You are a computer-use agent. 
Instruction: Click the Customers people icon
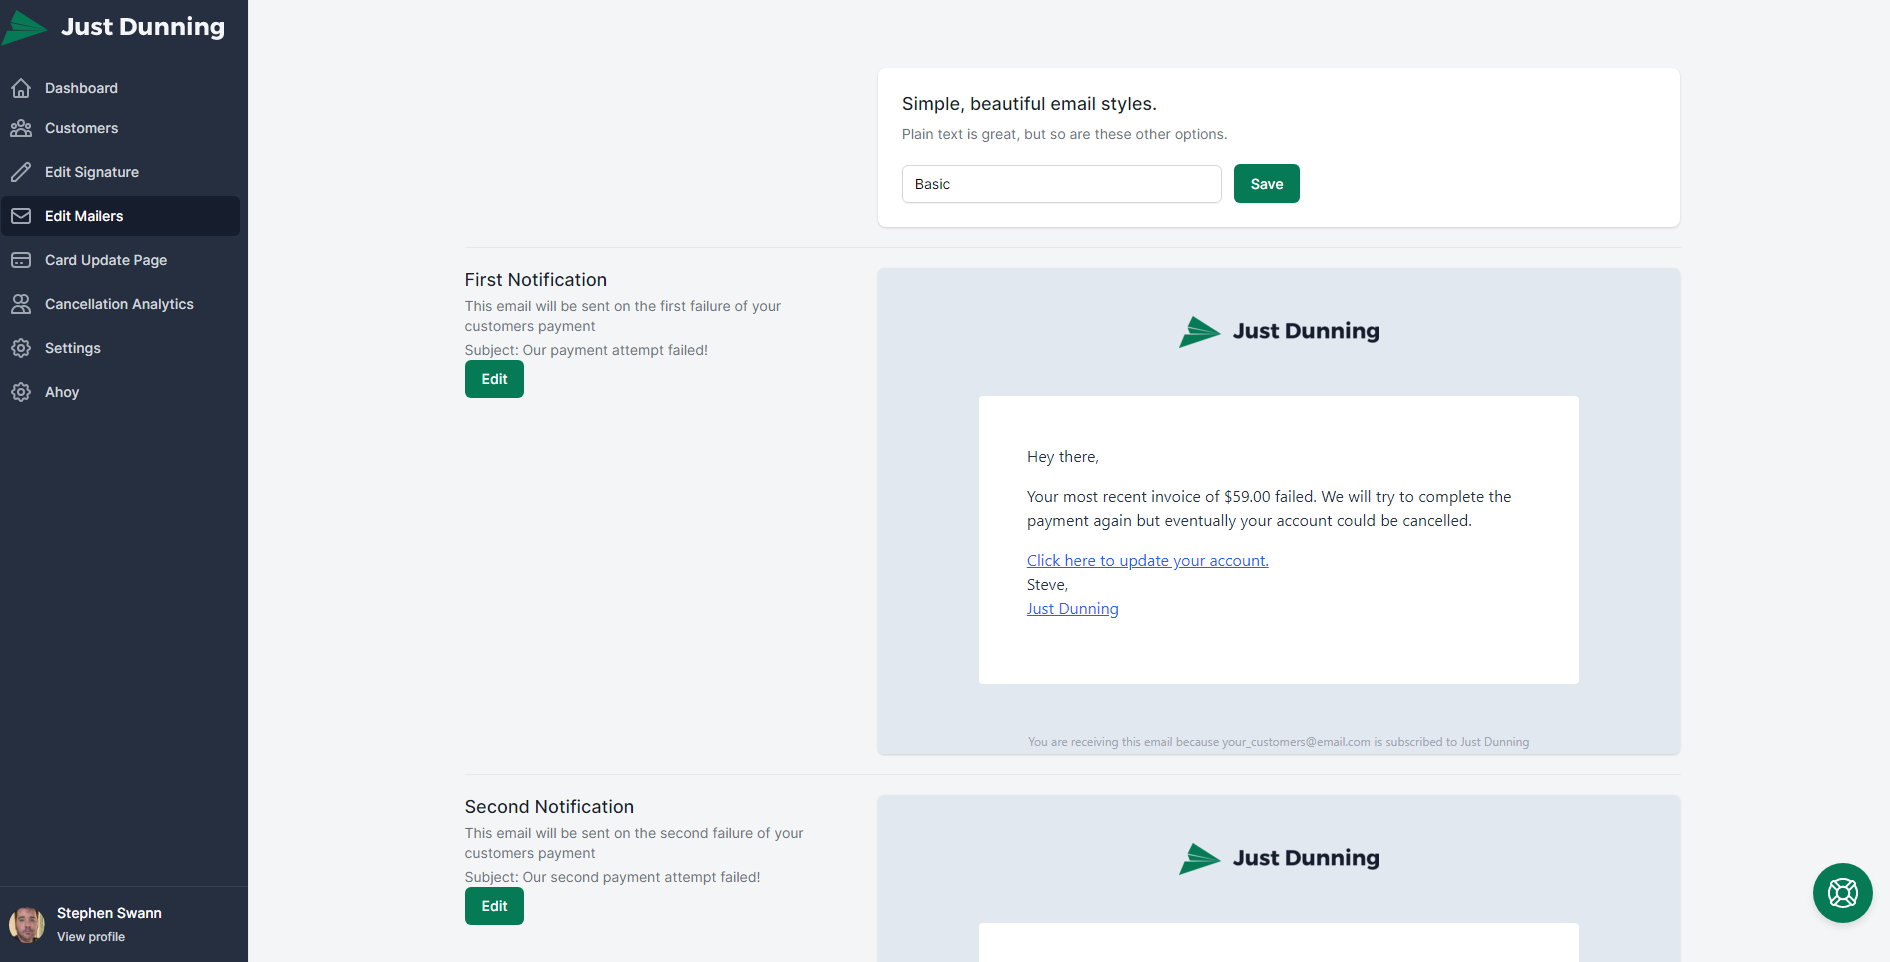tap(21, 128)
